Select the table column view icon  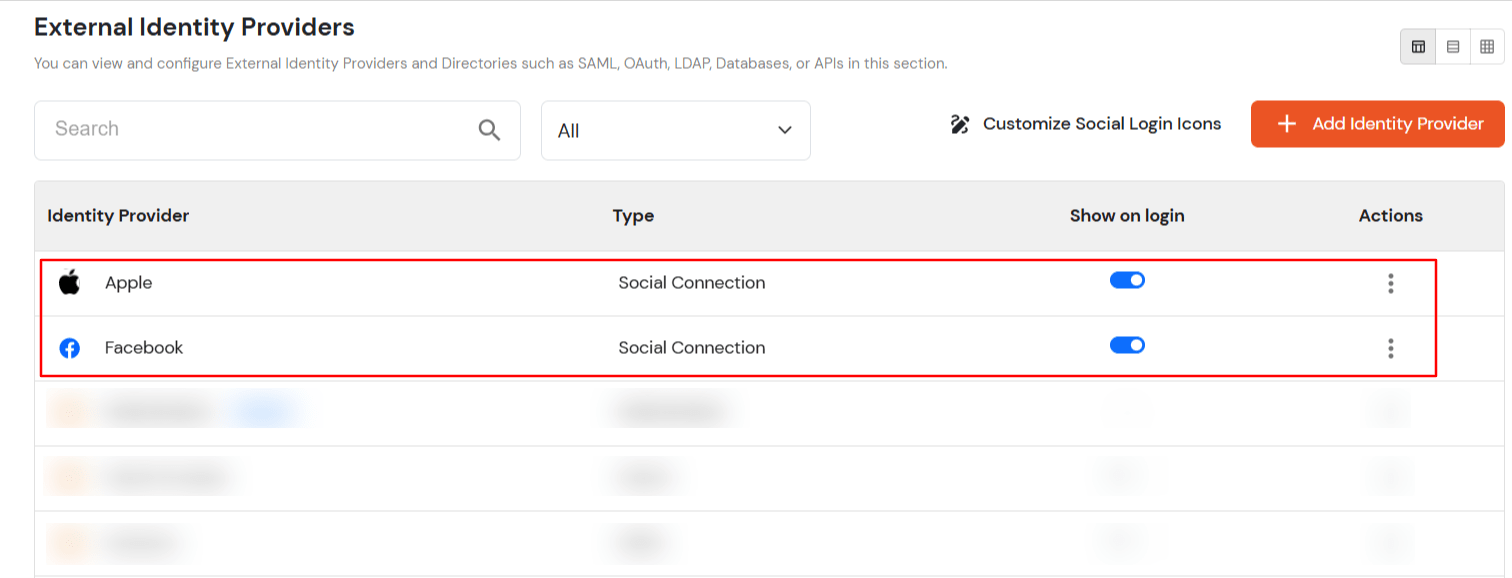(x=1417, y=46)
